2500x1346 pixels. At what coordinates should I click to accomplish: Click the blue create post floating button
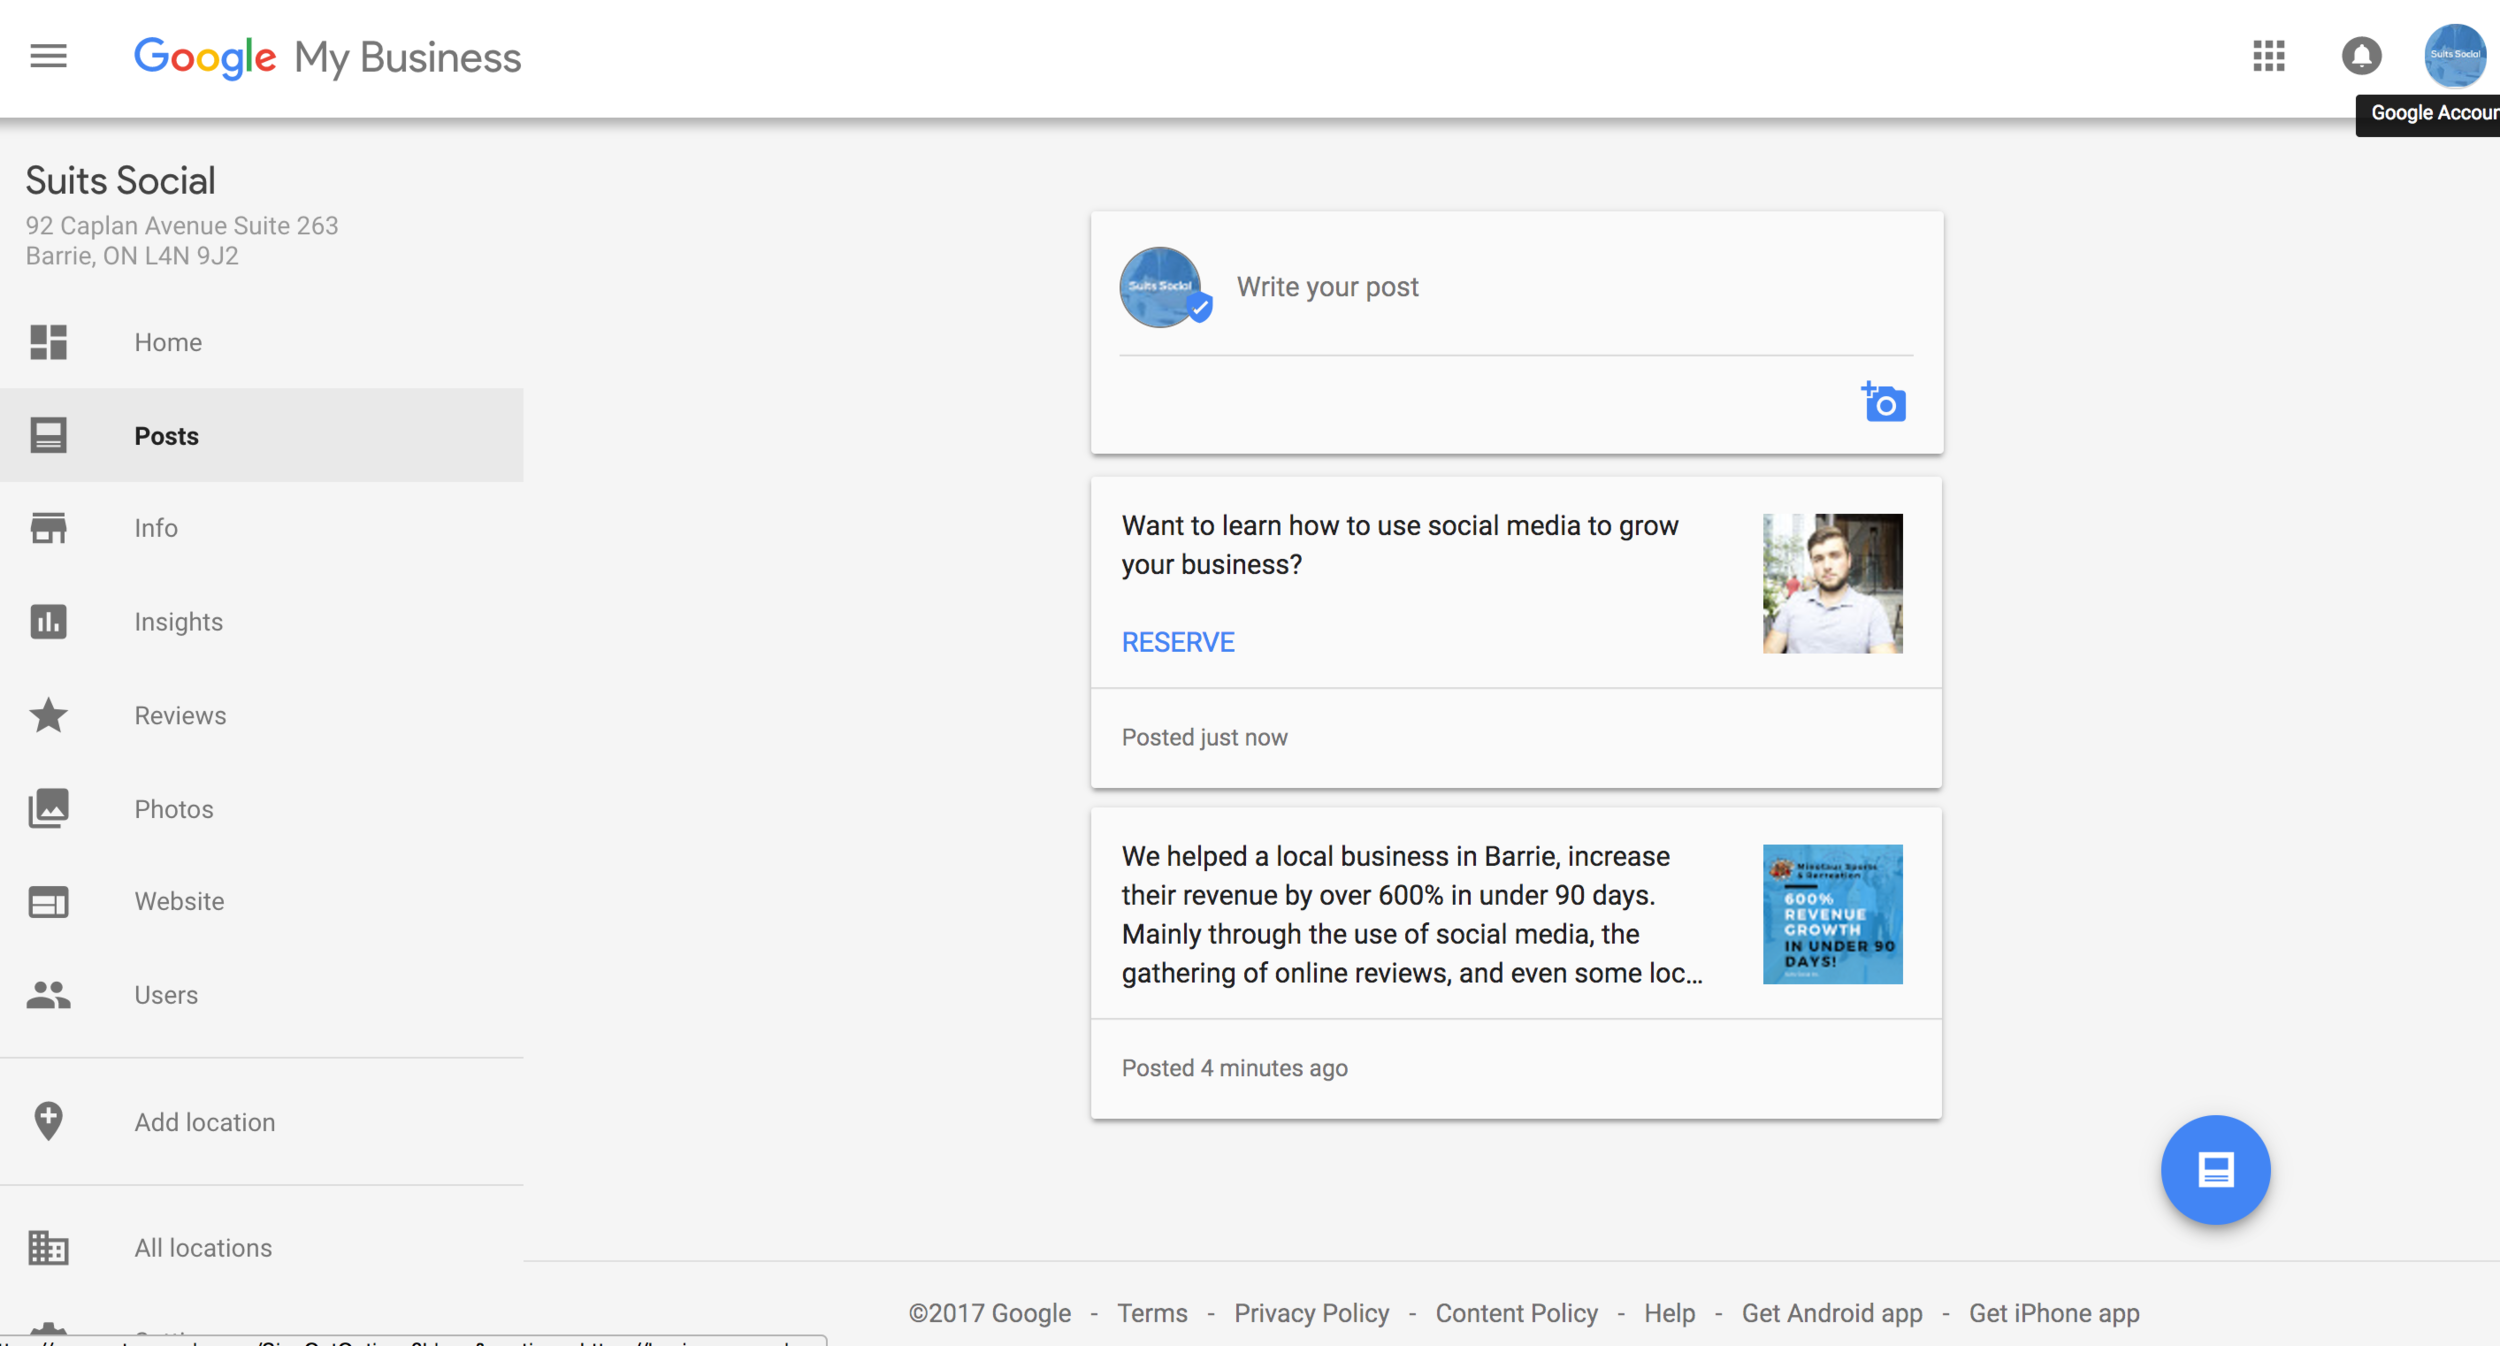(2215, 1169)
